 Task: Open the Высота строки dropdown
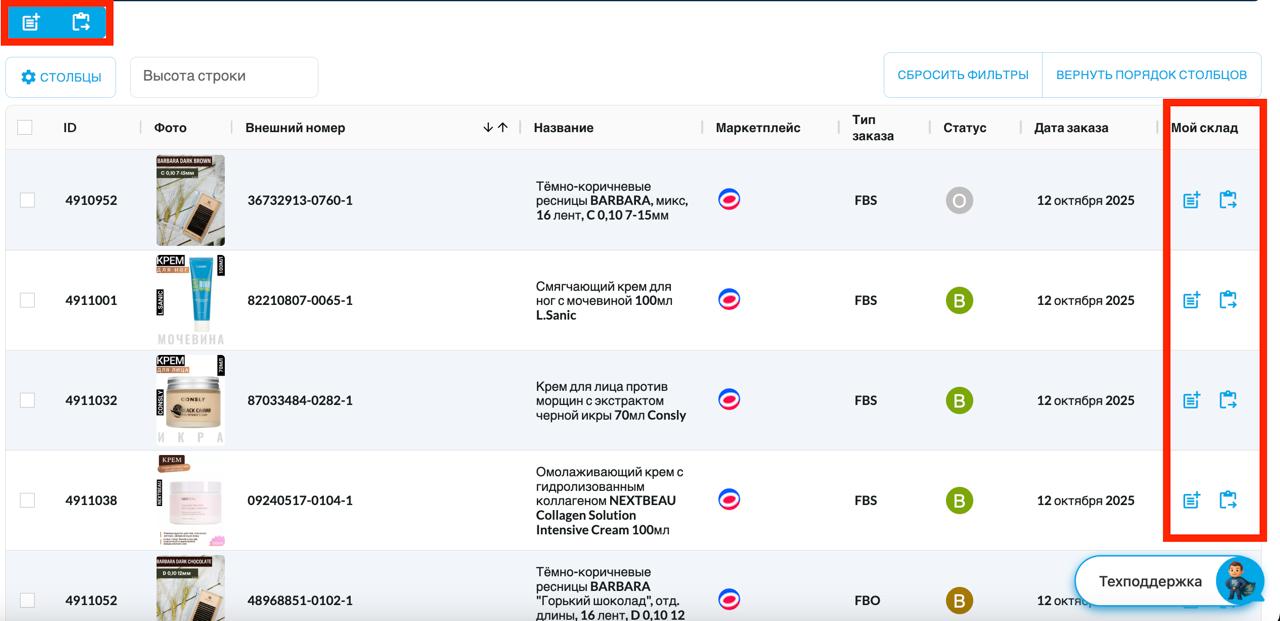tap(224, 77)
